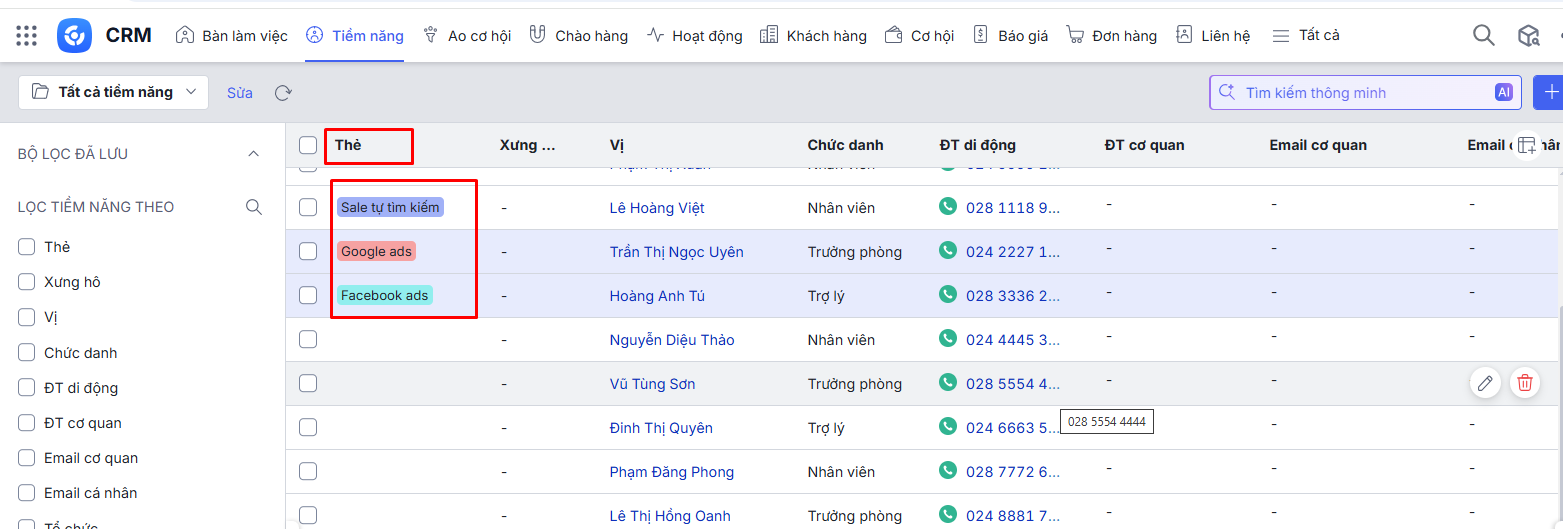Click the Sửa edit link
The image size is (1563, 529).
click(239, 93)
